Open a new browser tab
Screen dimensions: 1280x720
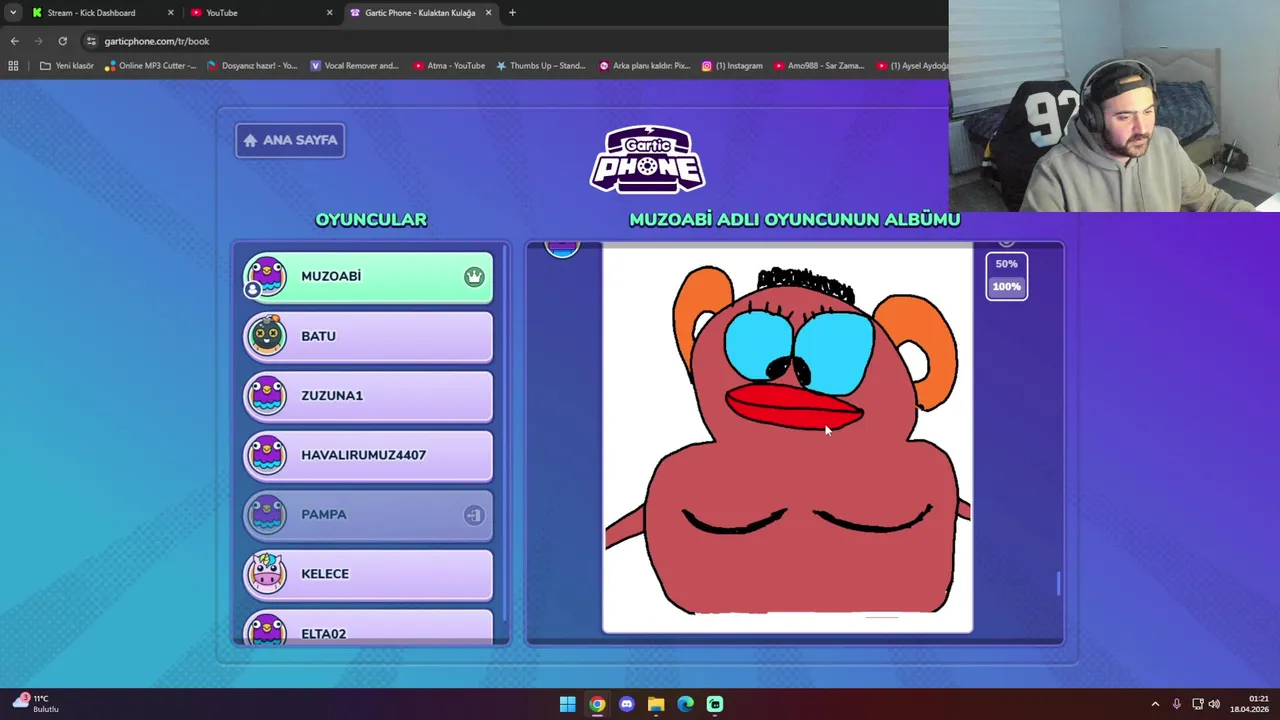point(512,13)
